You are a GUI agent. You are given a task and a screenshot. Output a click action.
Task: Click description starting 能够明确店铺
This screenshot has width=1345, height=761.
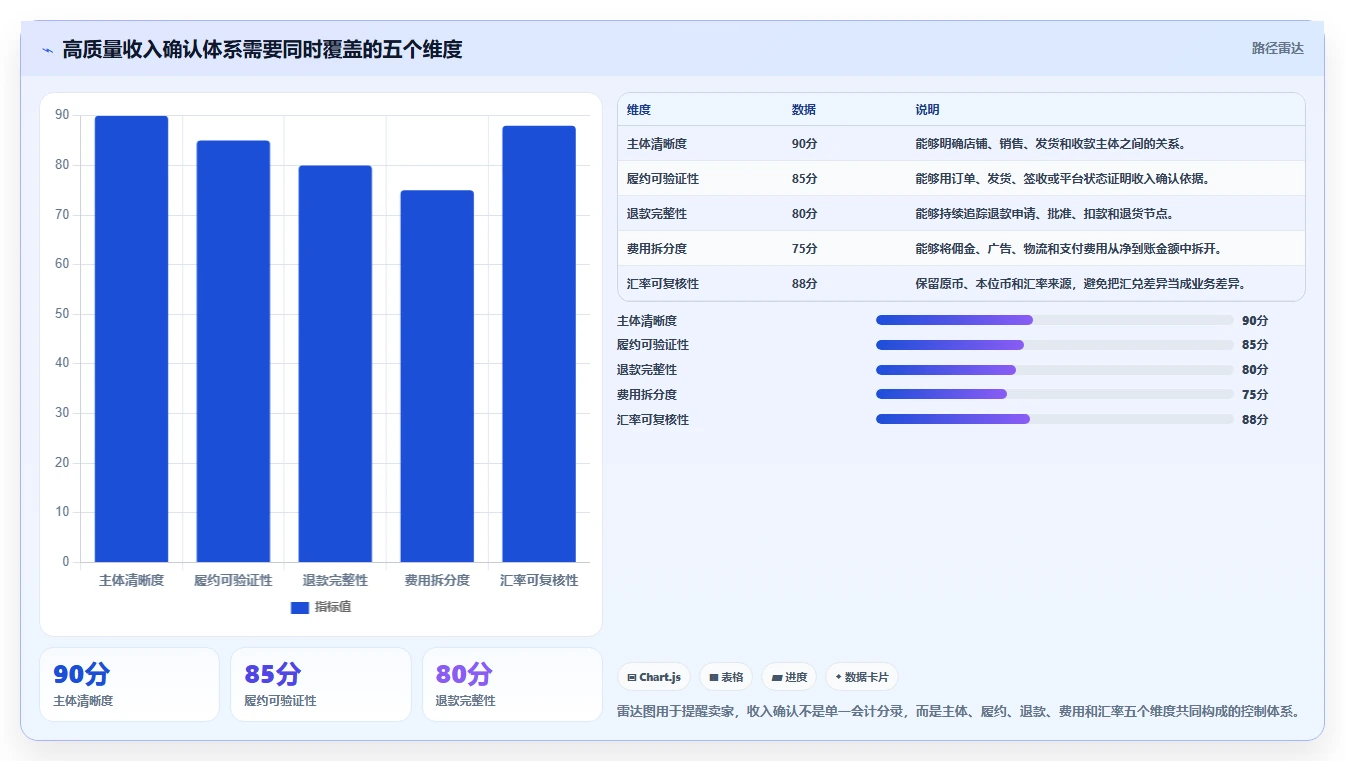pyautogui.click(x=1051, y=144)
